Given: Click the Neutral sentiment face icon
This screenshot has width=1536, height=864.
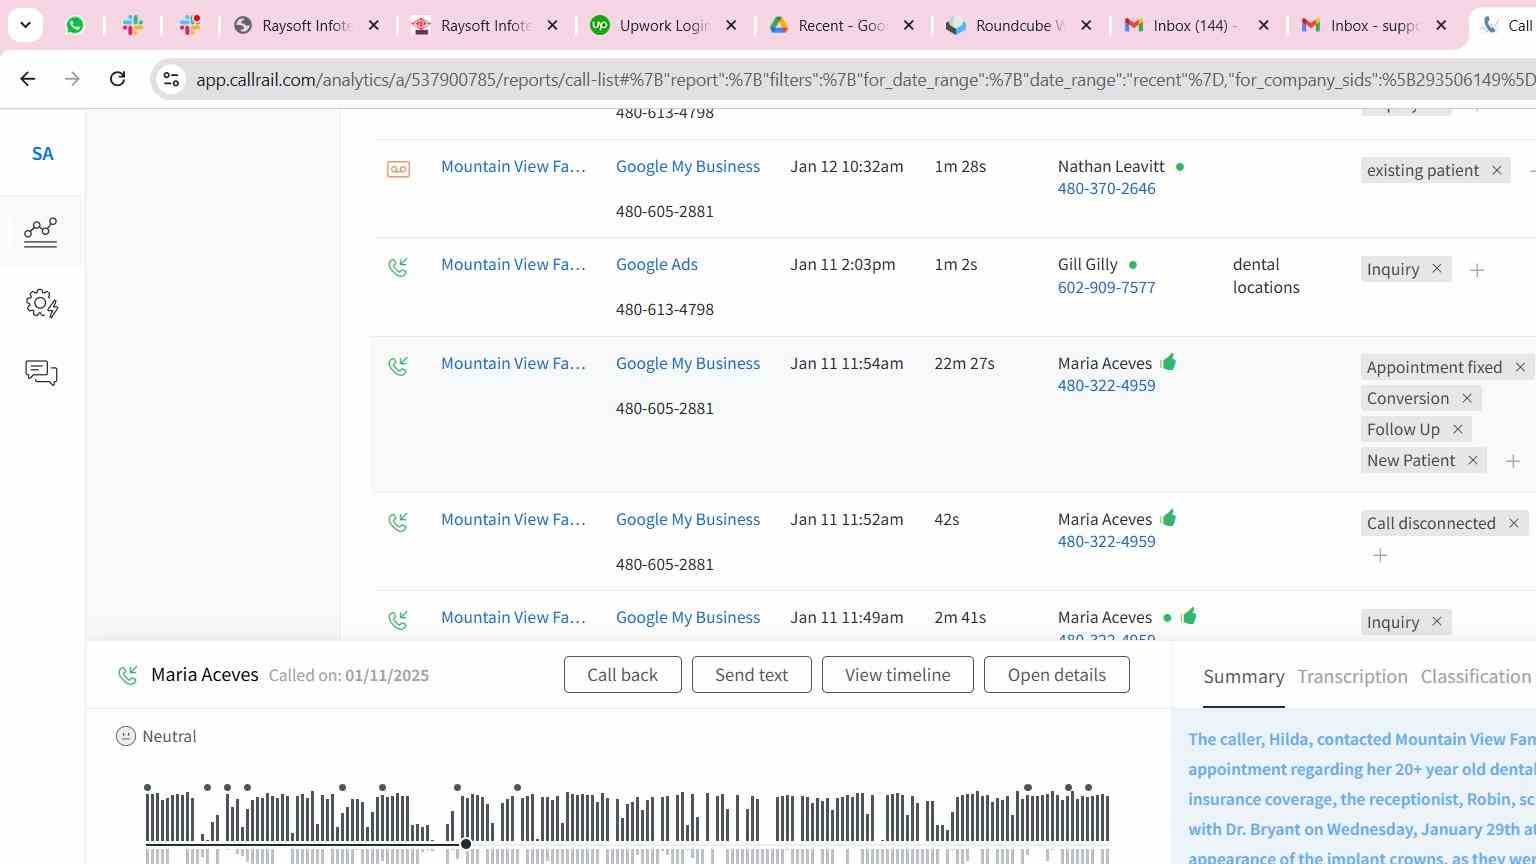Looking at the screenshot, I should coord(126,737).
